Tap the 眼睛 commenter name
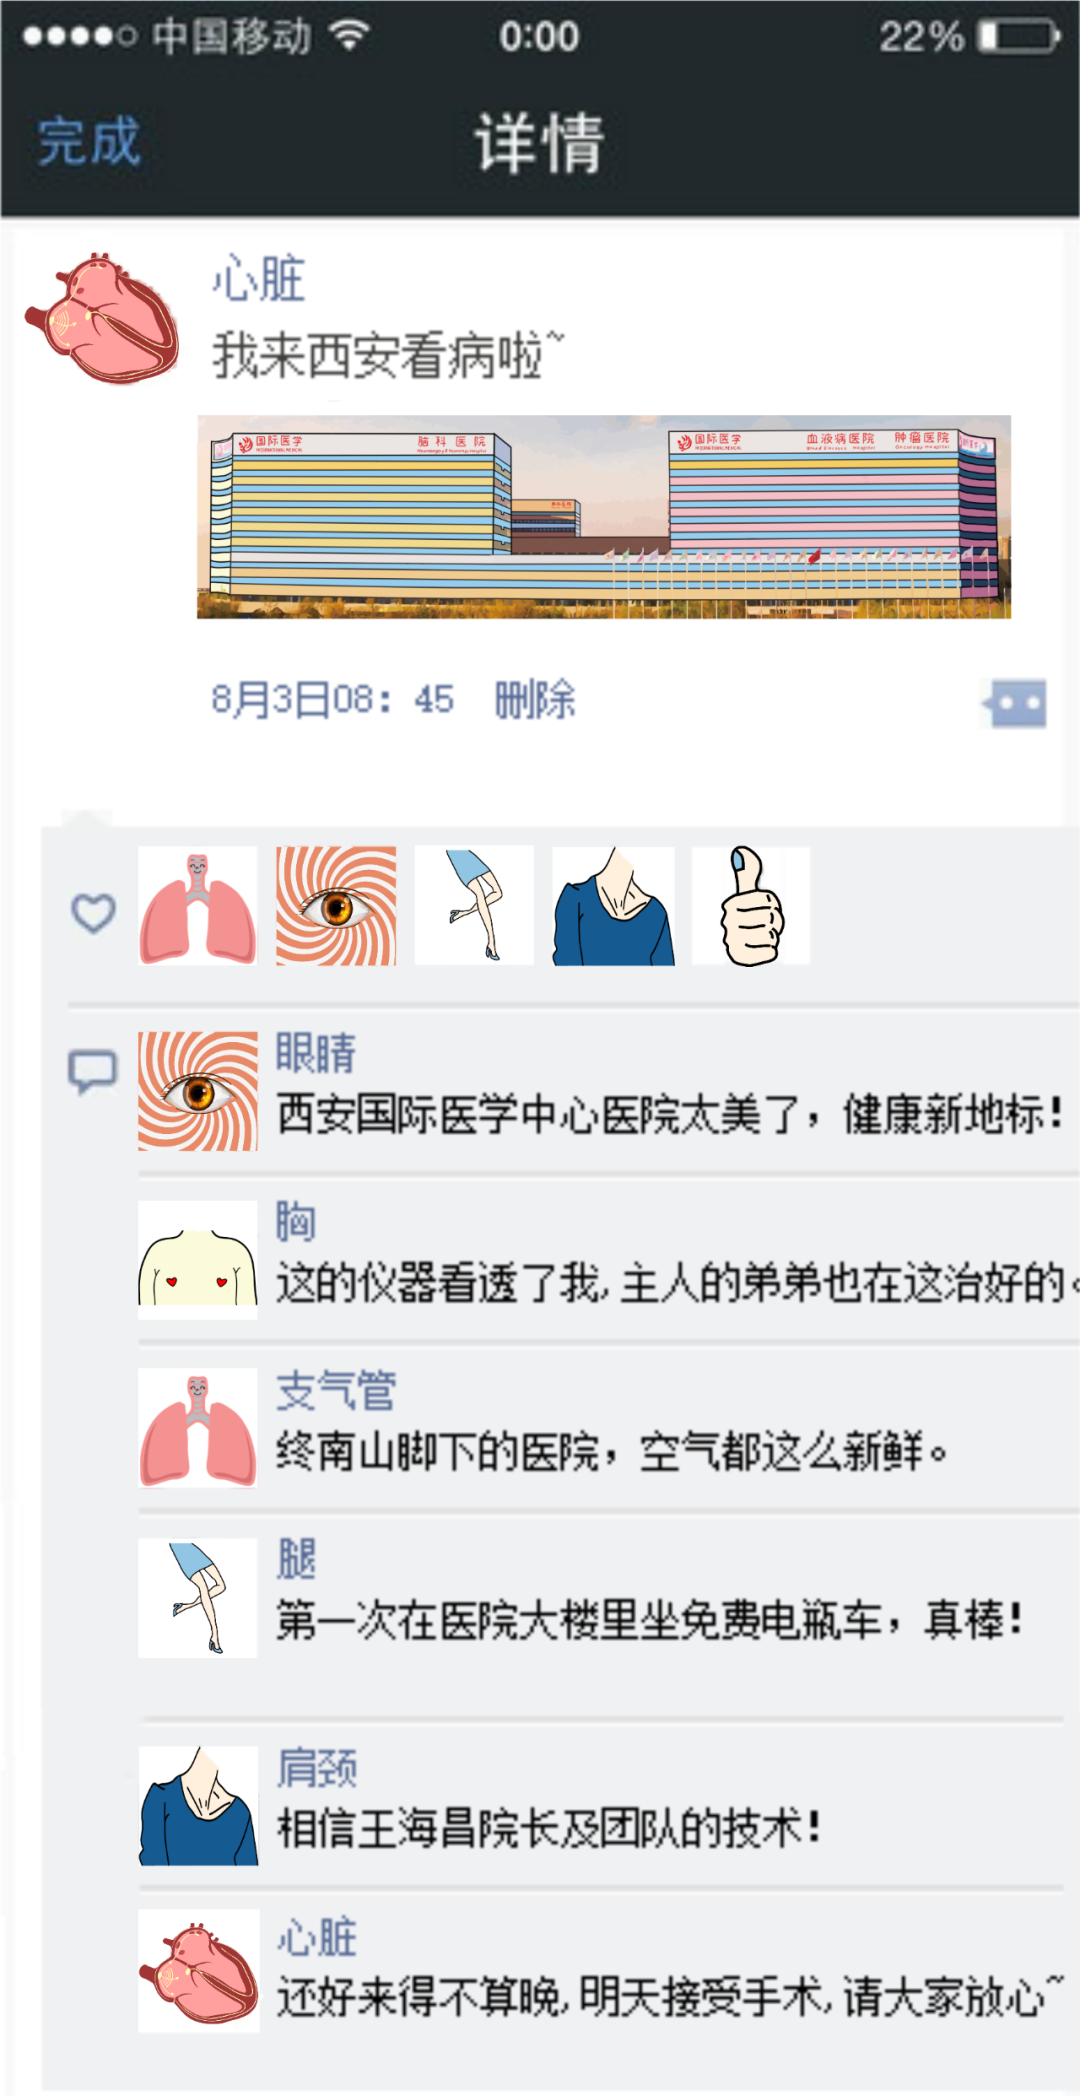The width and height of the screenshot is (1080, 2096). [x=316, y=1053]
